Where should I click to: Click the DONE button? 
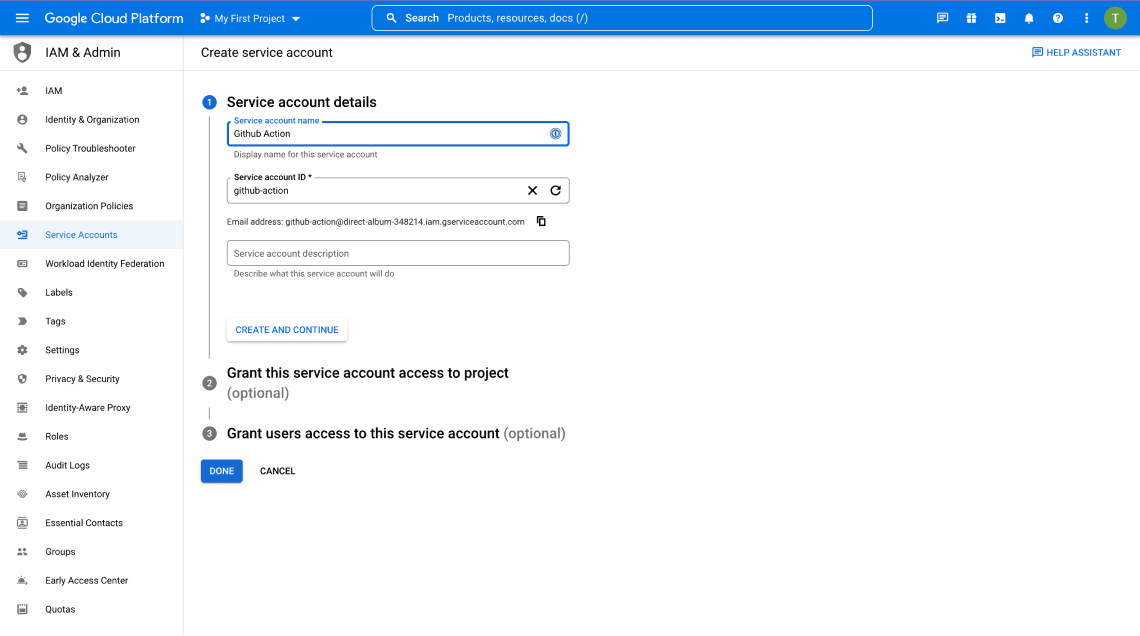pos(221,470)
